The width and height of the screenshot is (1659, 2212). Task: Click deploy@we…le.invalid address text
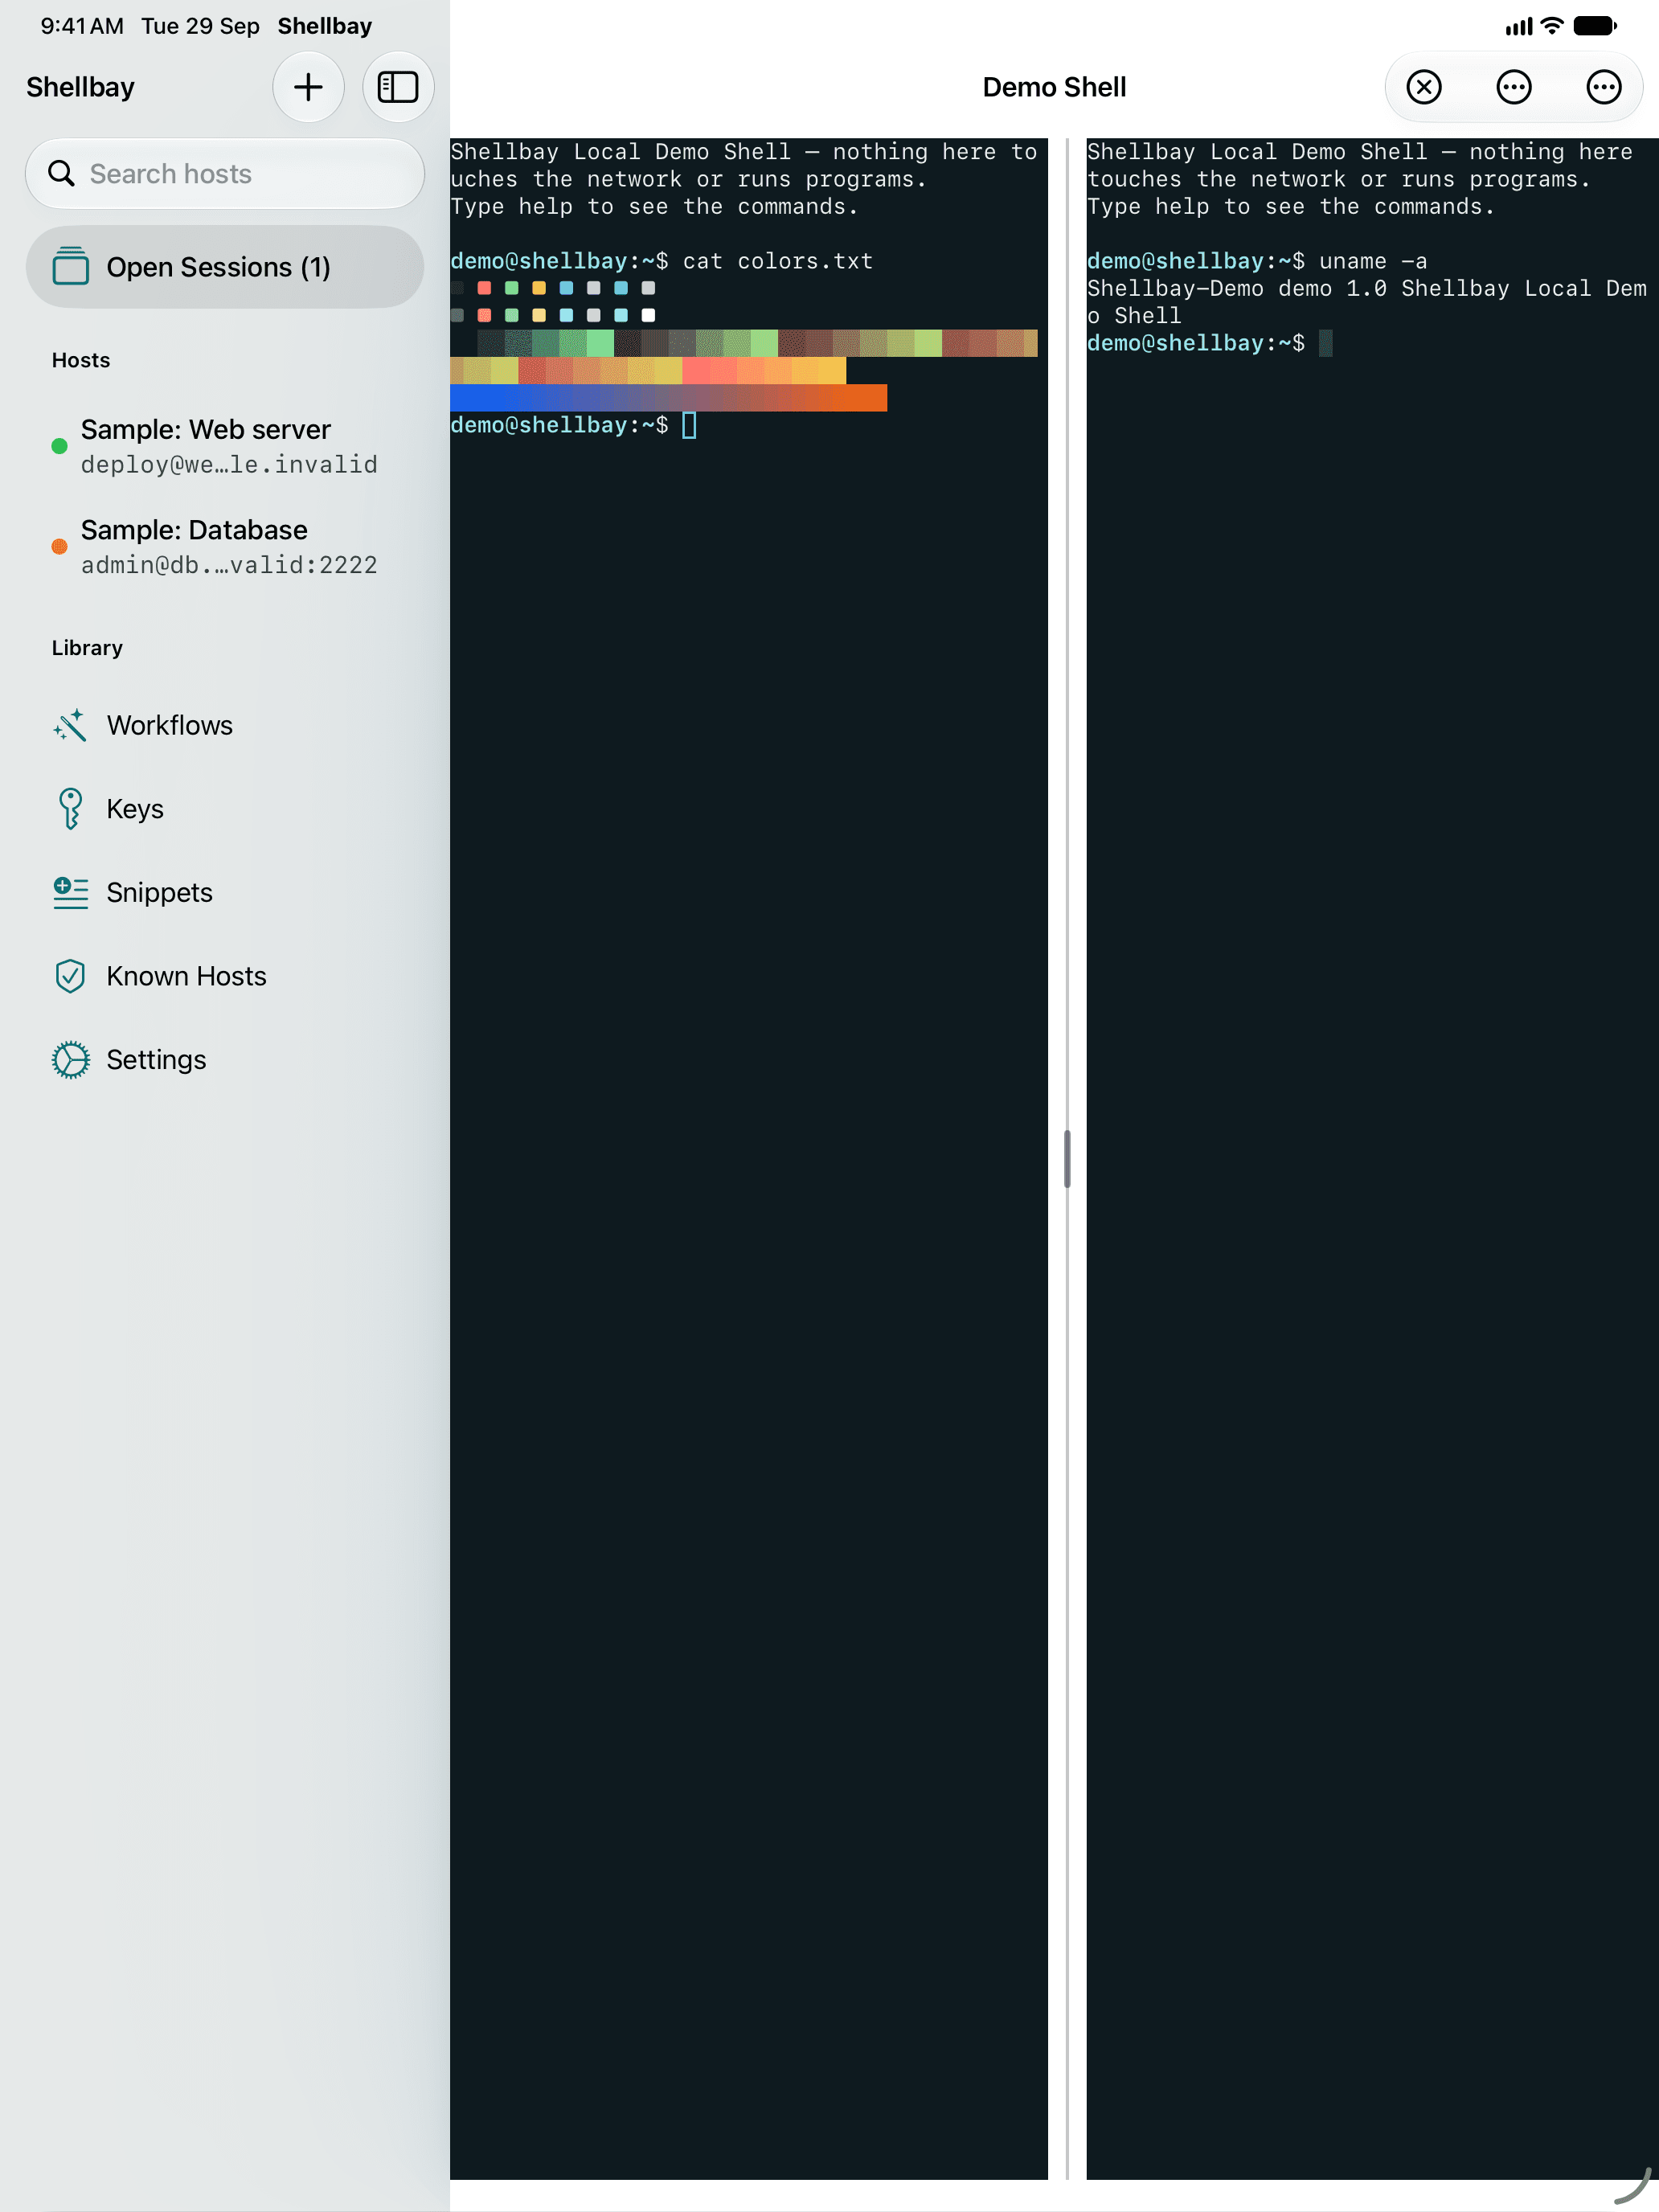coord(229,465)
